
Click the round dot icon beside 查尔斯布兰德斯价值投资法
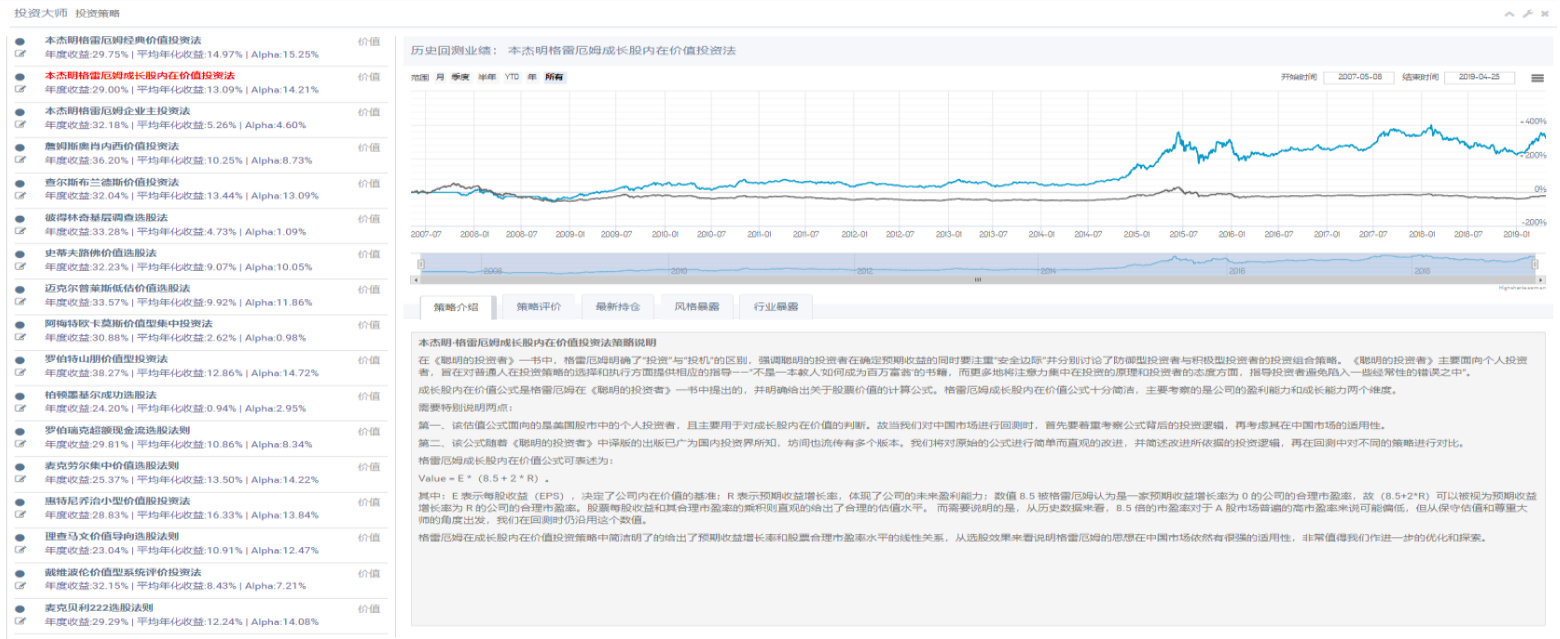point(20,183)
